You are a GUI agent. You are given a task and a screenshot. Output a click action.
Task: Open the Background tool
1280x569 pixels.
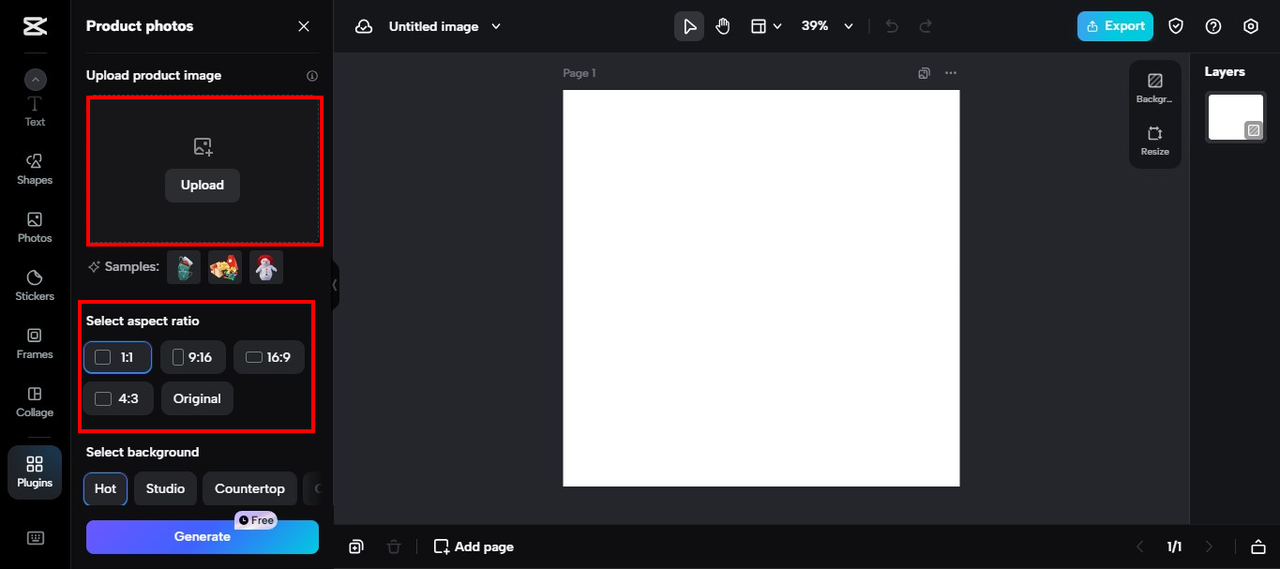point(1155,88)
